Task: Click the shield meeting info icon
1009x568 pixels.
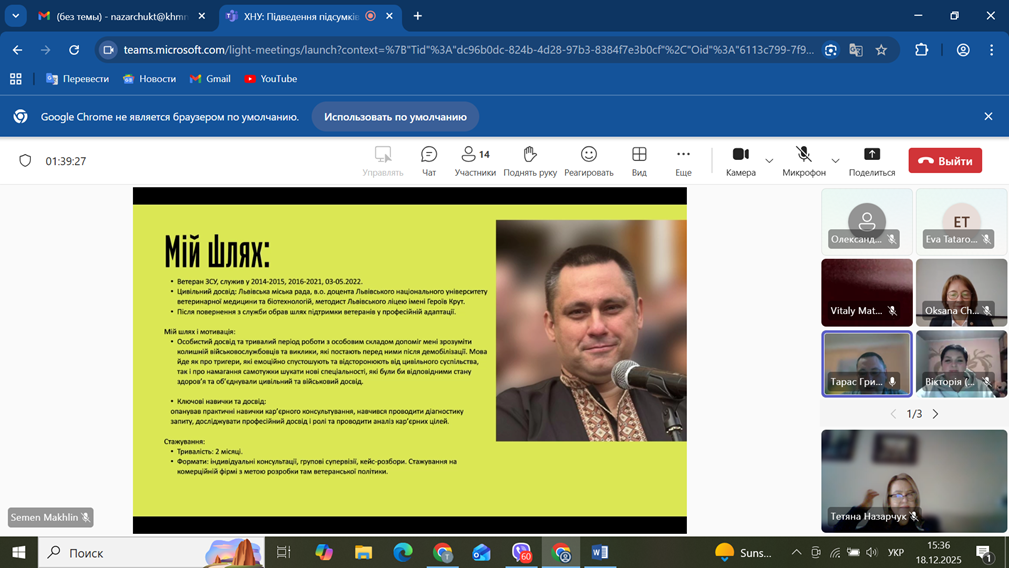Action: [26, 161]
